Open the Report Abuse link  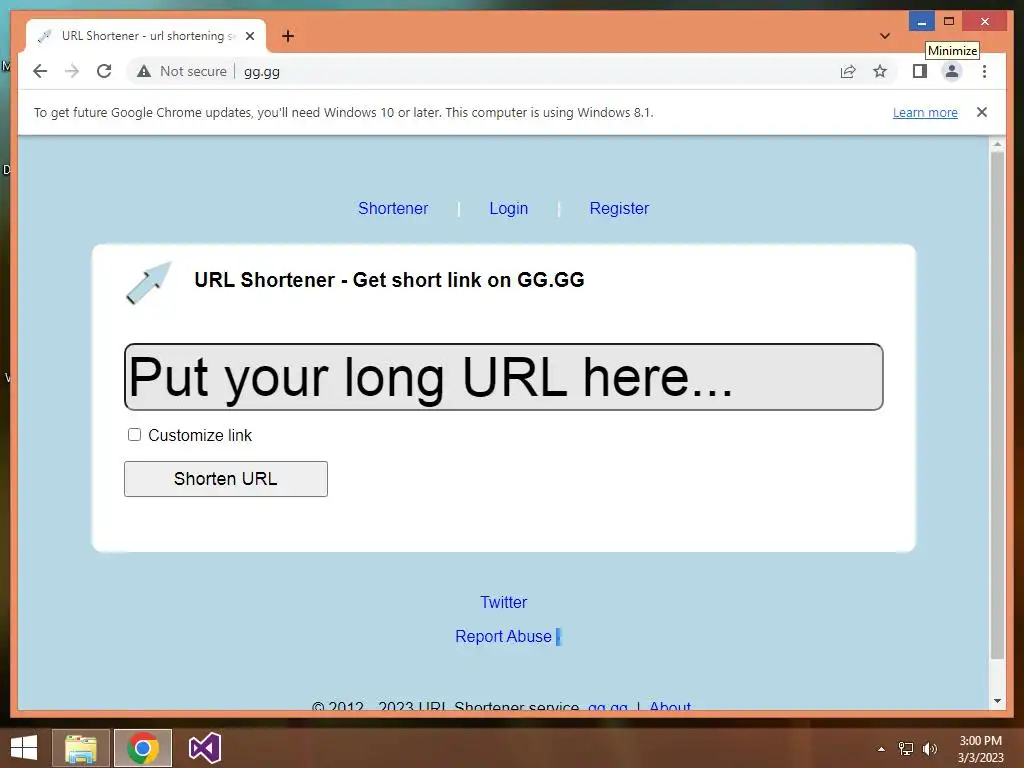tap(504, 636)
